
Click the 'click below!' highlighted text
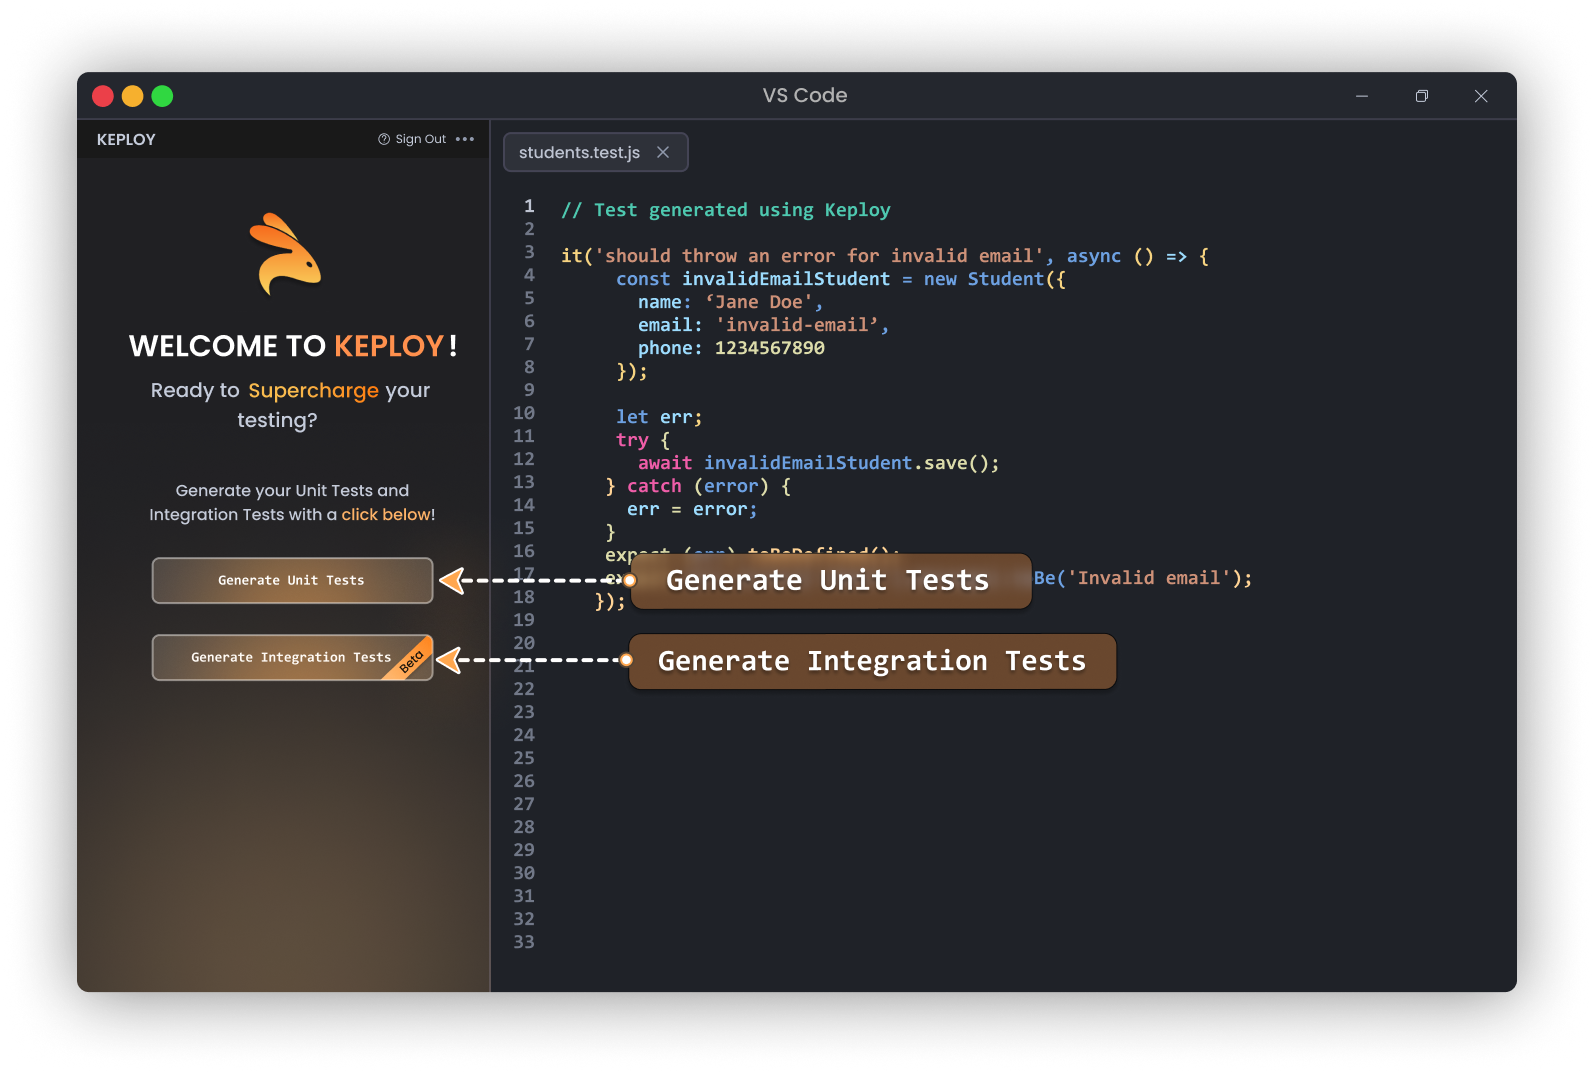click(388, 514)
